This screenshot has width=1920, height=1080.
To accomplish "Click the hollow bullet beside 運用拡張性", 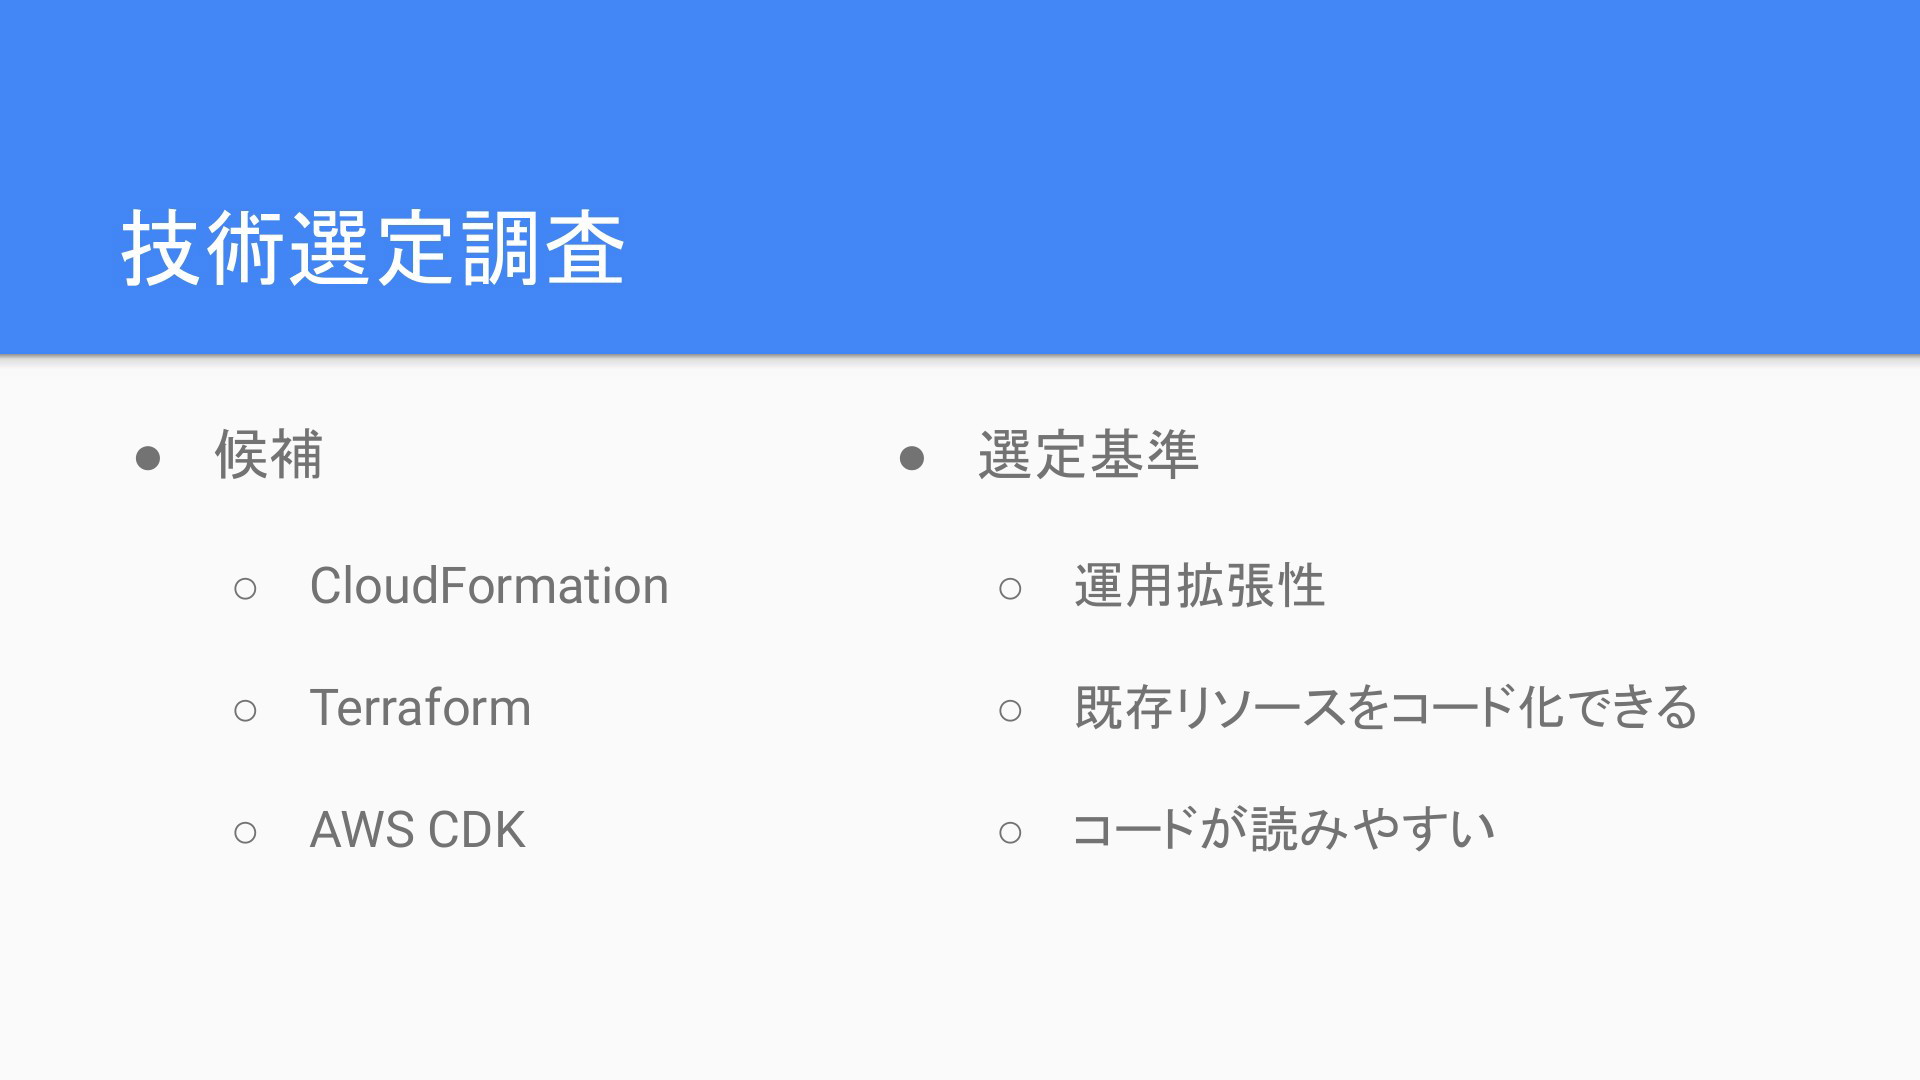I will (1010, 588).
